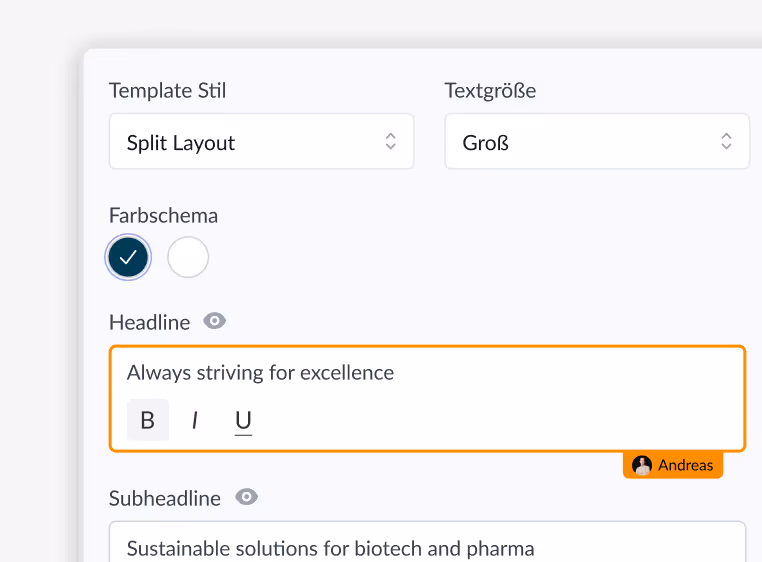Viewport: 762px width, 562px height.
Task: Click the Headline label text
Action: pos(150,323)
